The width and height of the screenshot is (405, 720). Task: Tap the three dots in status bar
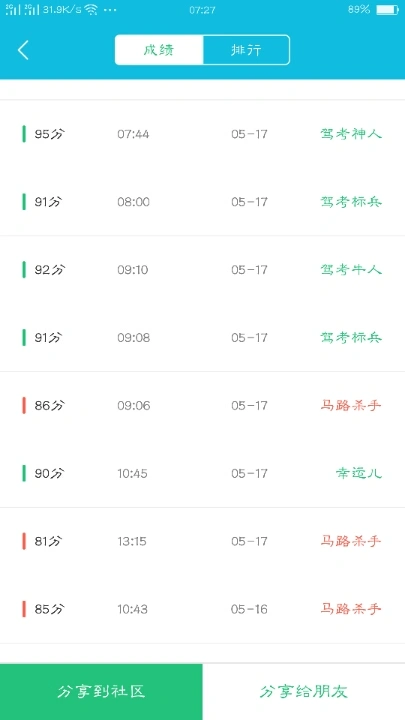(110, 10)
